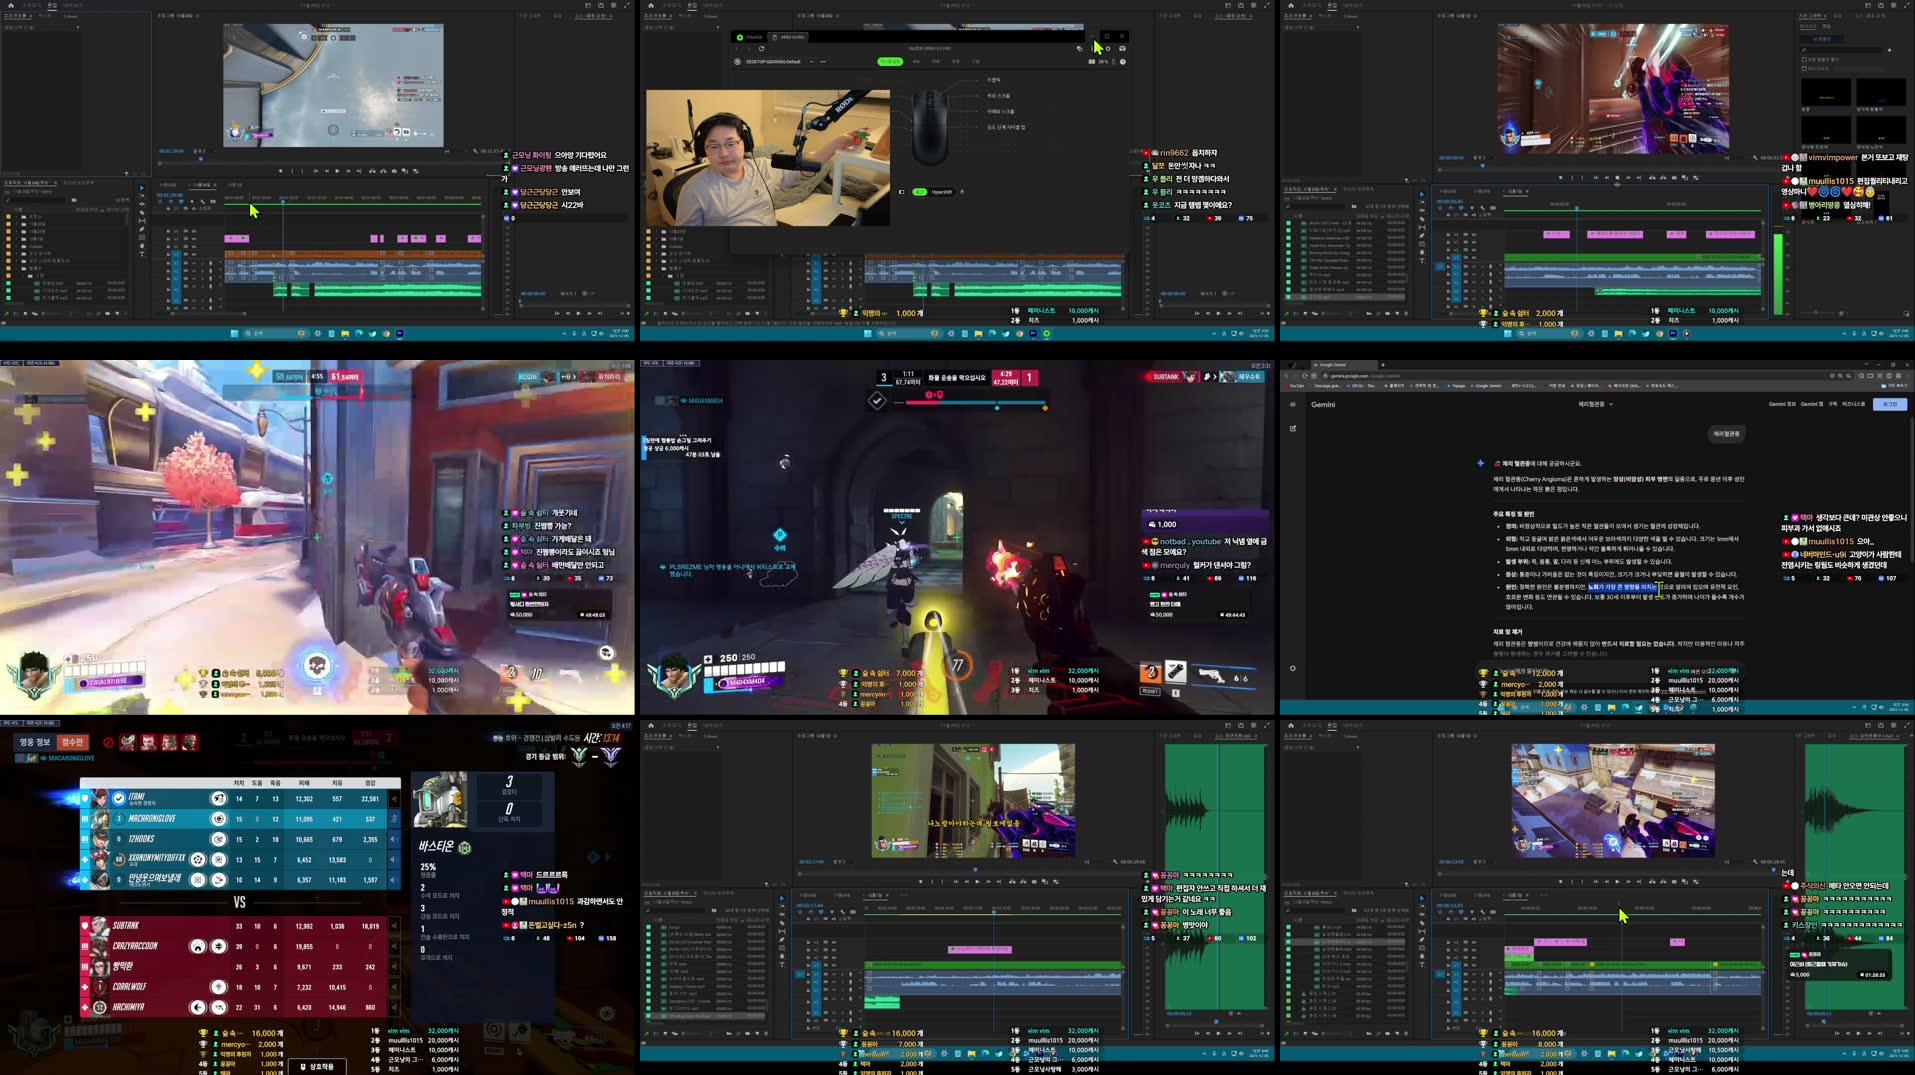
Task: Click the Play button in the Program monitor controls
Action: (x=337, y=171)
